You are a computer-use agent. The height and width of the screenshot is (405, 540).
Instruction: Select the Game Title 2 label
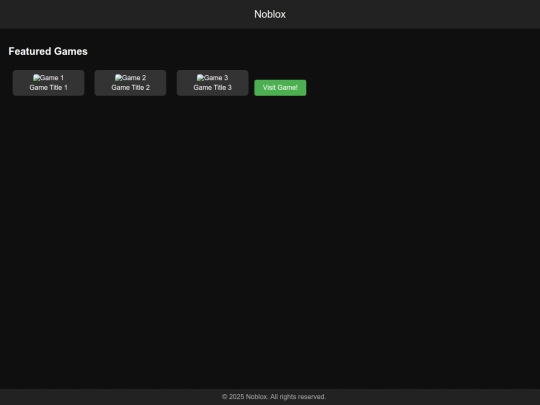pos(130,87)
